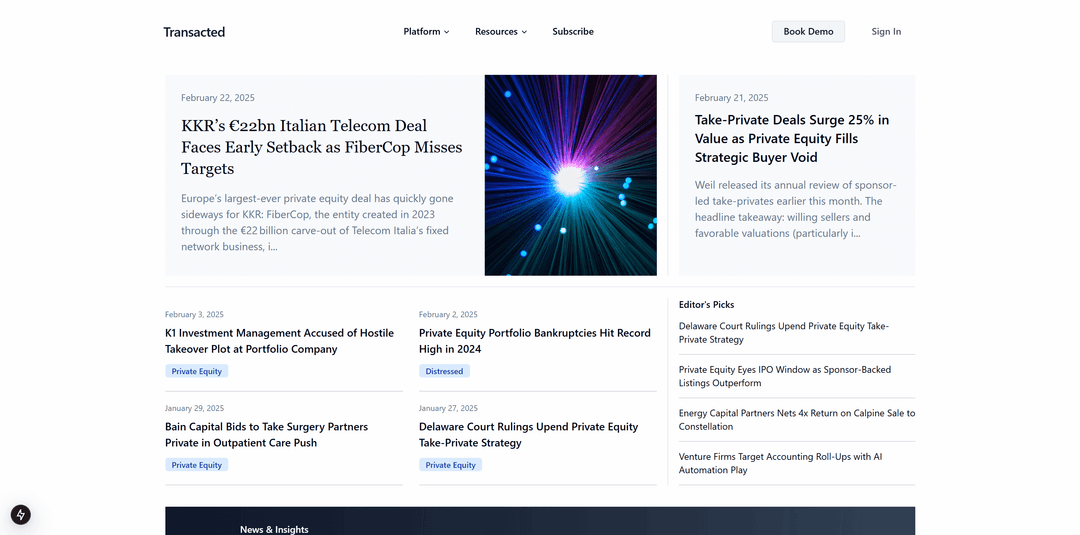Click the January 27, 2025 date
Screen dimensions: 1080x535
click(448, 408)
